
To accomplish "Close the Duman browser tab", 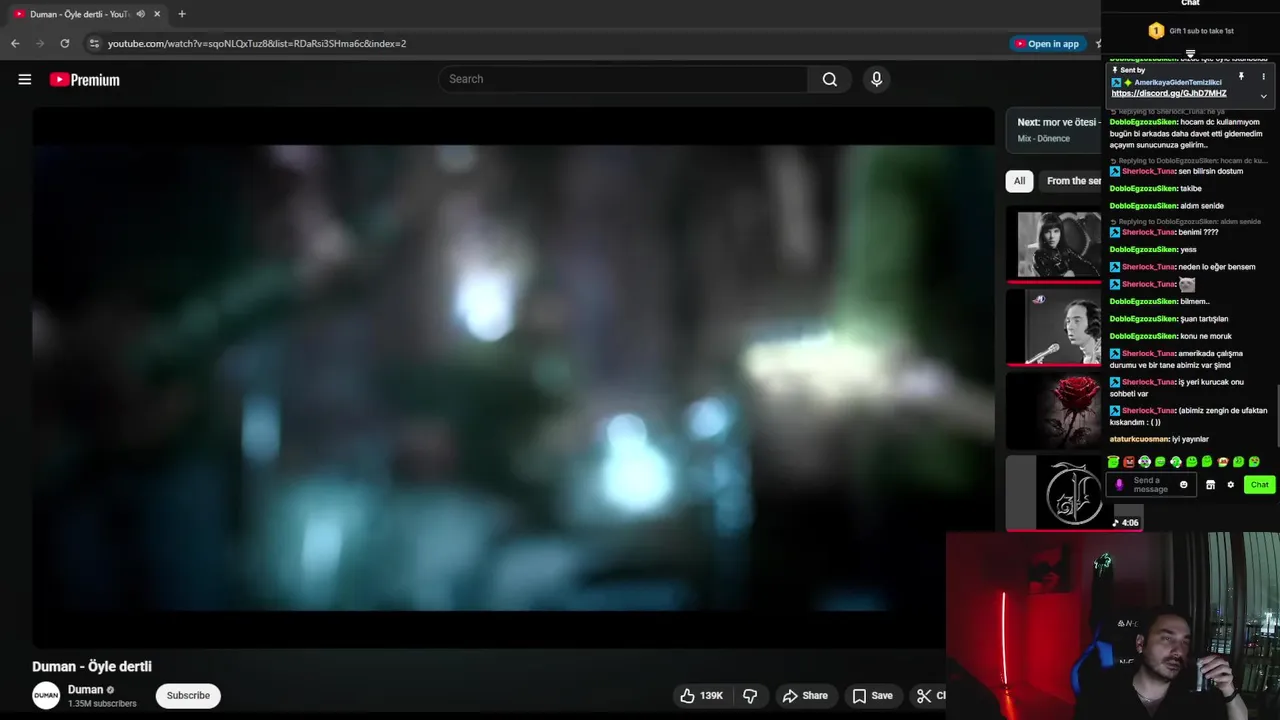I will coord(157,14).
